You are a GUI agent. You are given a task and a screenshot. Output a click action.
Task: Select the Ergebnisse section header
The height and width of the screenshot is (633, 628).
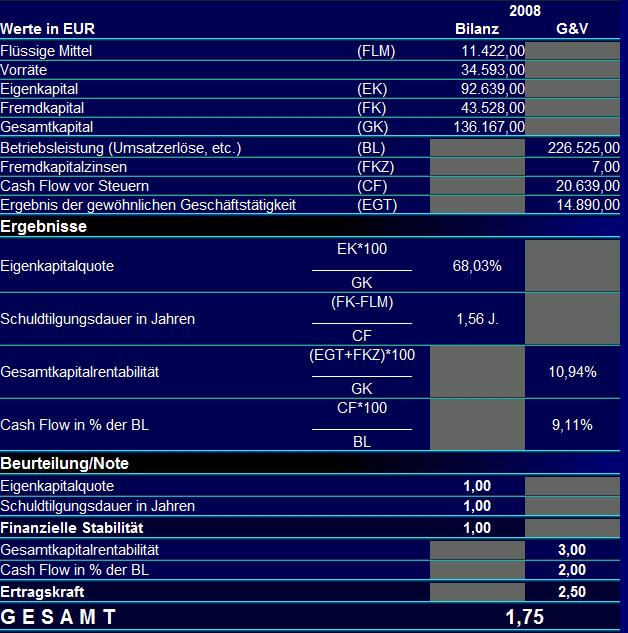[44, 226]
